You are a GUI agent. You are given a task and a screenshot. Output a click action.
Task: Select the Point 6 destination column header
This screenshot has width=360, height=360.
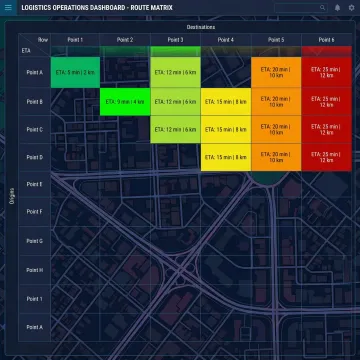coord(326,40)
